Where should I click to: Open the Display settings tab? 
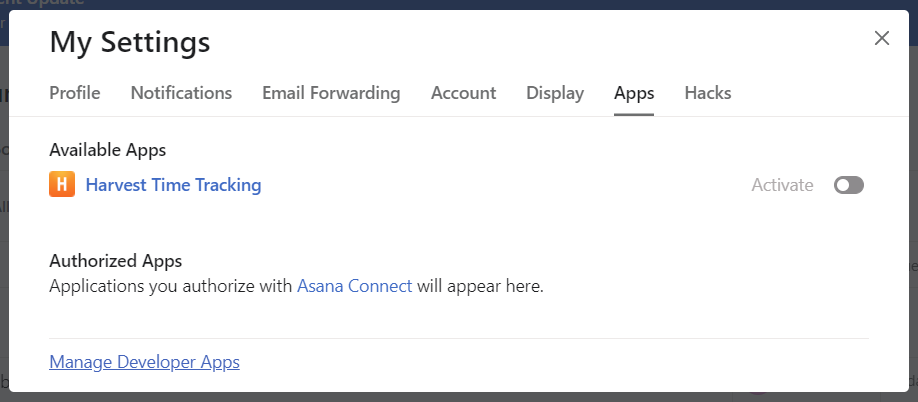555,93
